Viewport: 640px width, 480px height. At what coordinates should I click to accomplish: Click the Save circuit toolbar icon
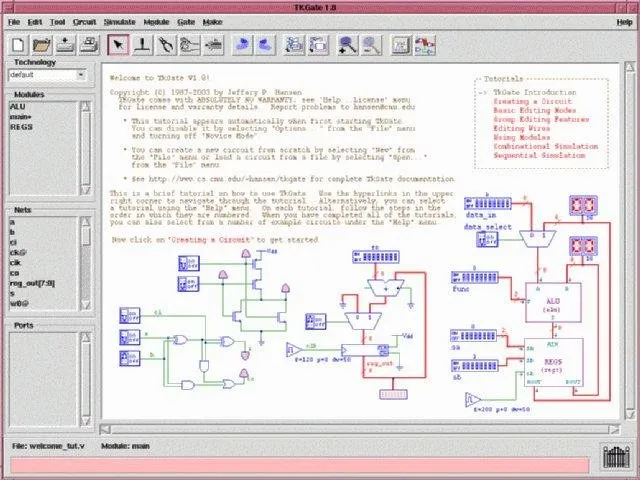[x=66, y=44]
